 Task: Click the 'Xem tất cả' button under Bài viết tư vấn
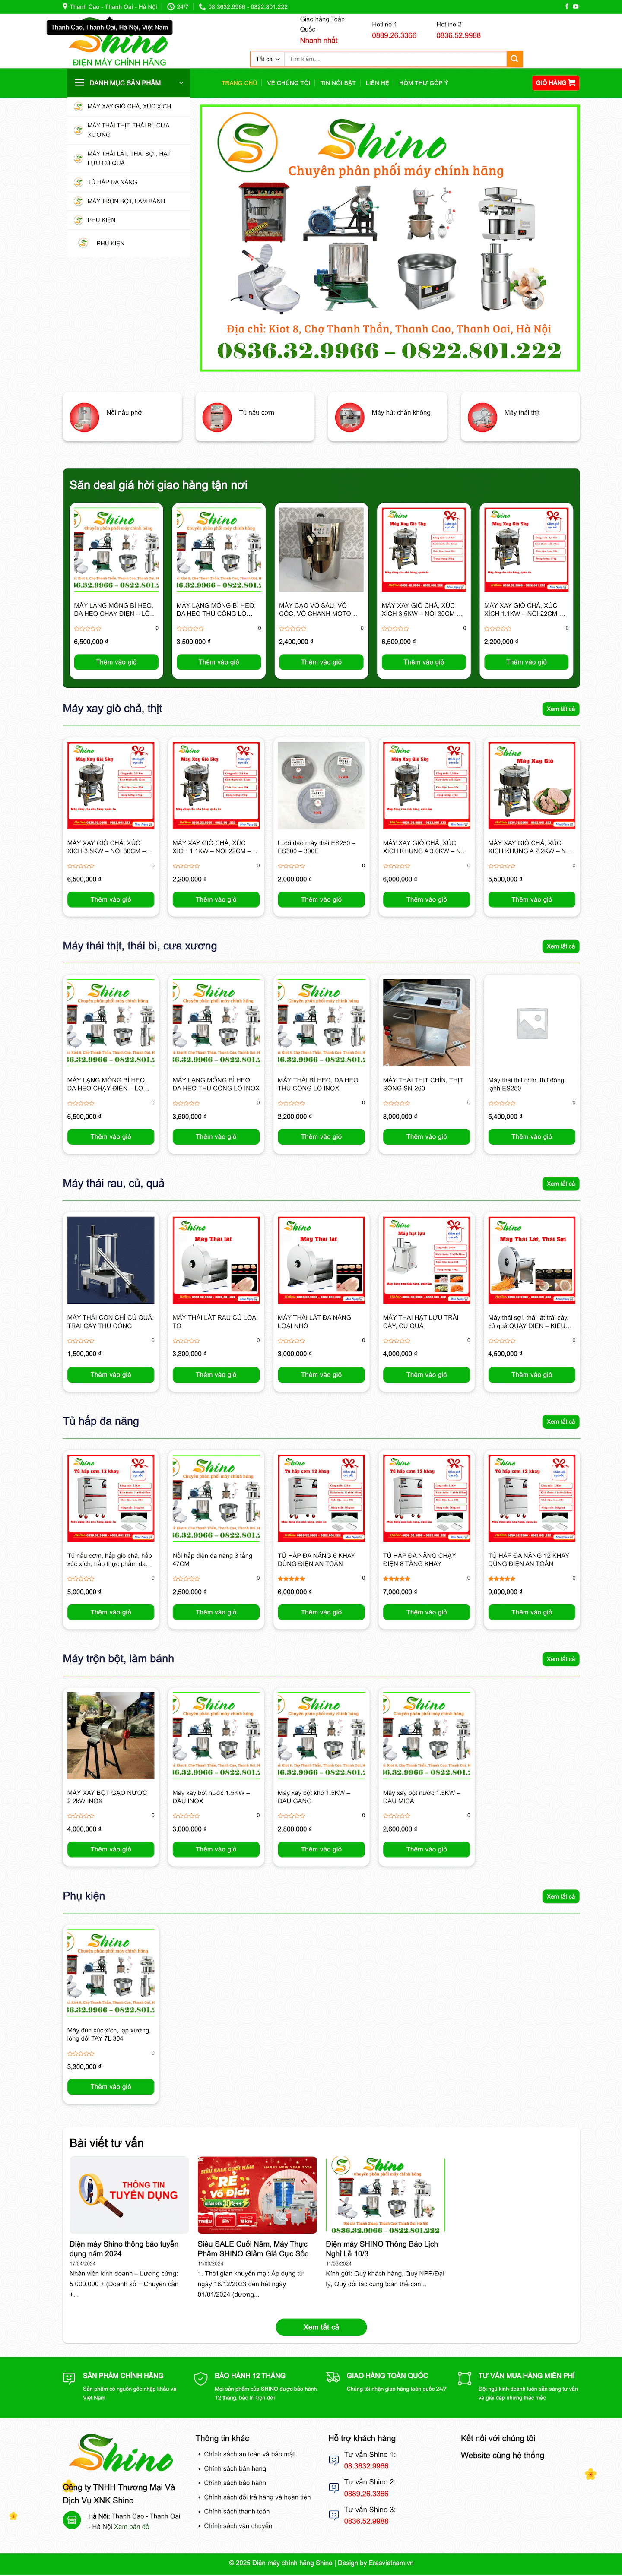[321, 2327]
